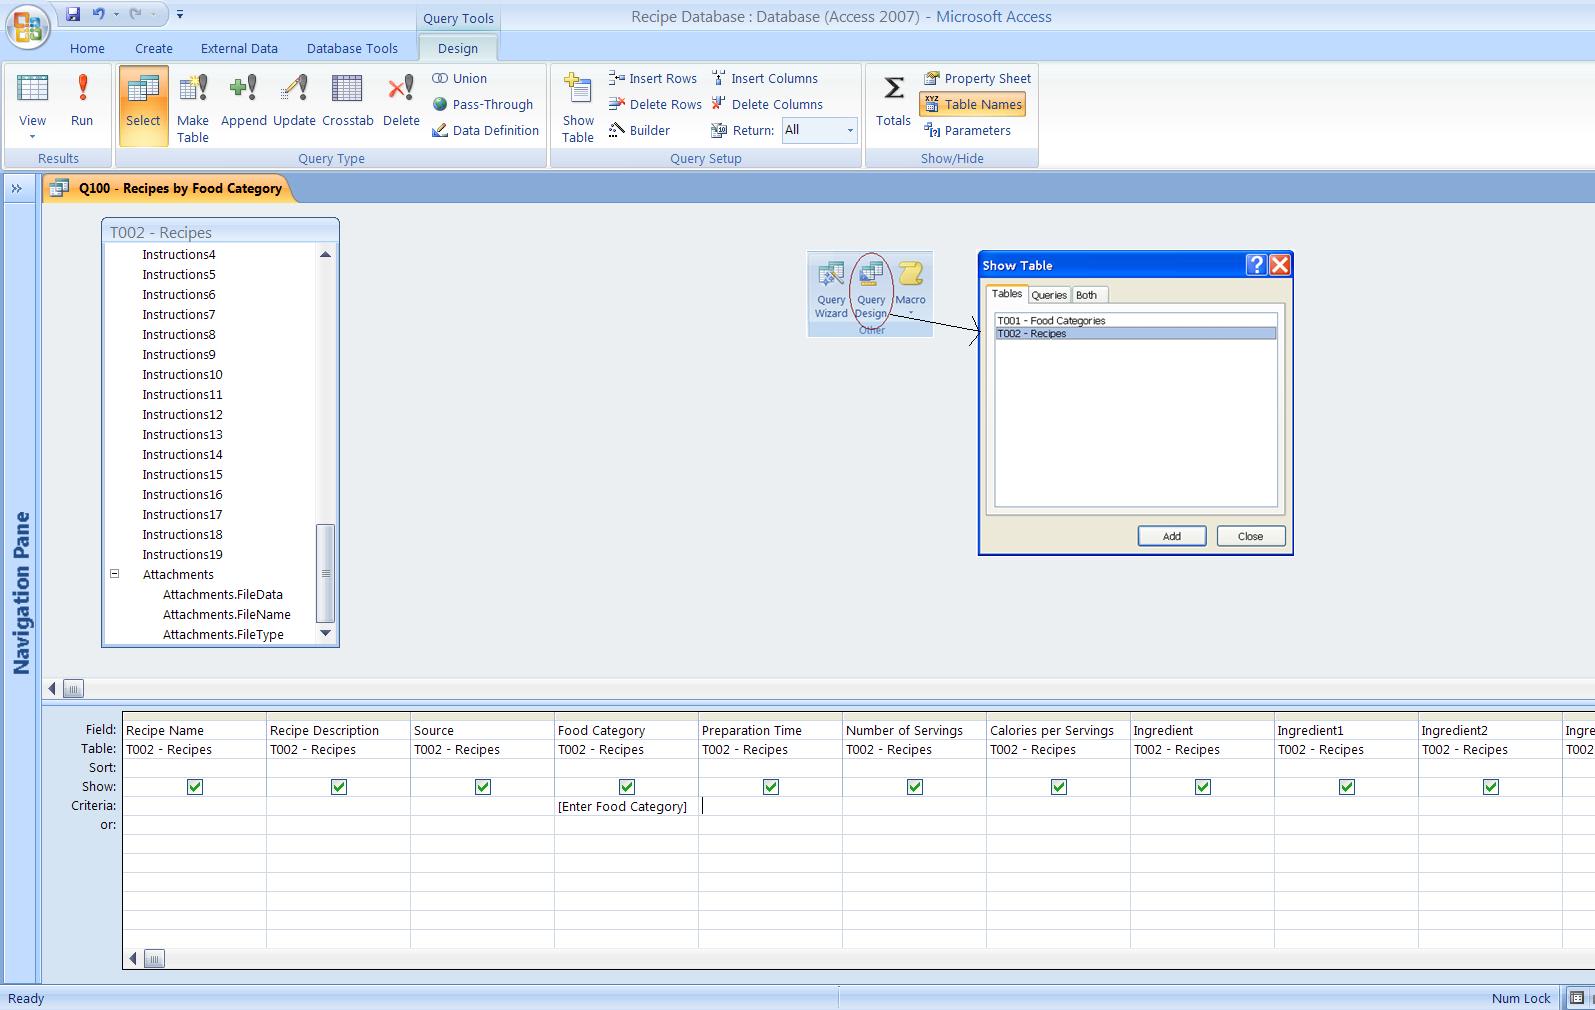Uncheck Show box for Recipe Name
The width and height of the screenshot is (1595, 1010).
coord(195,787)
